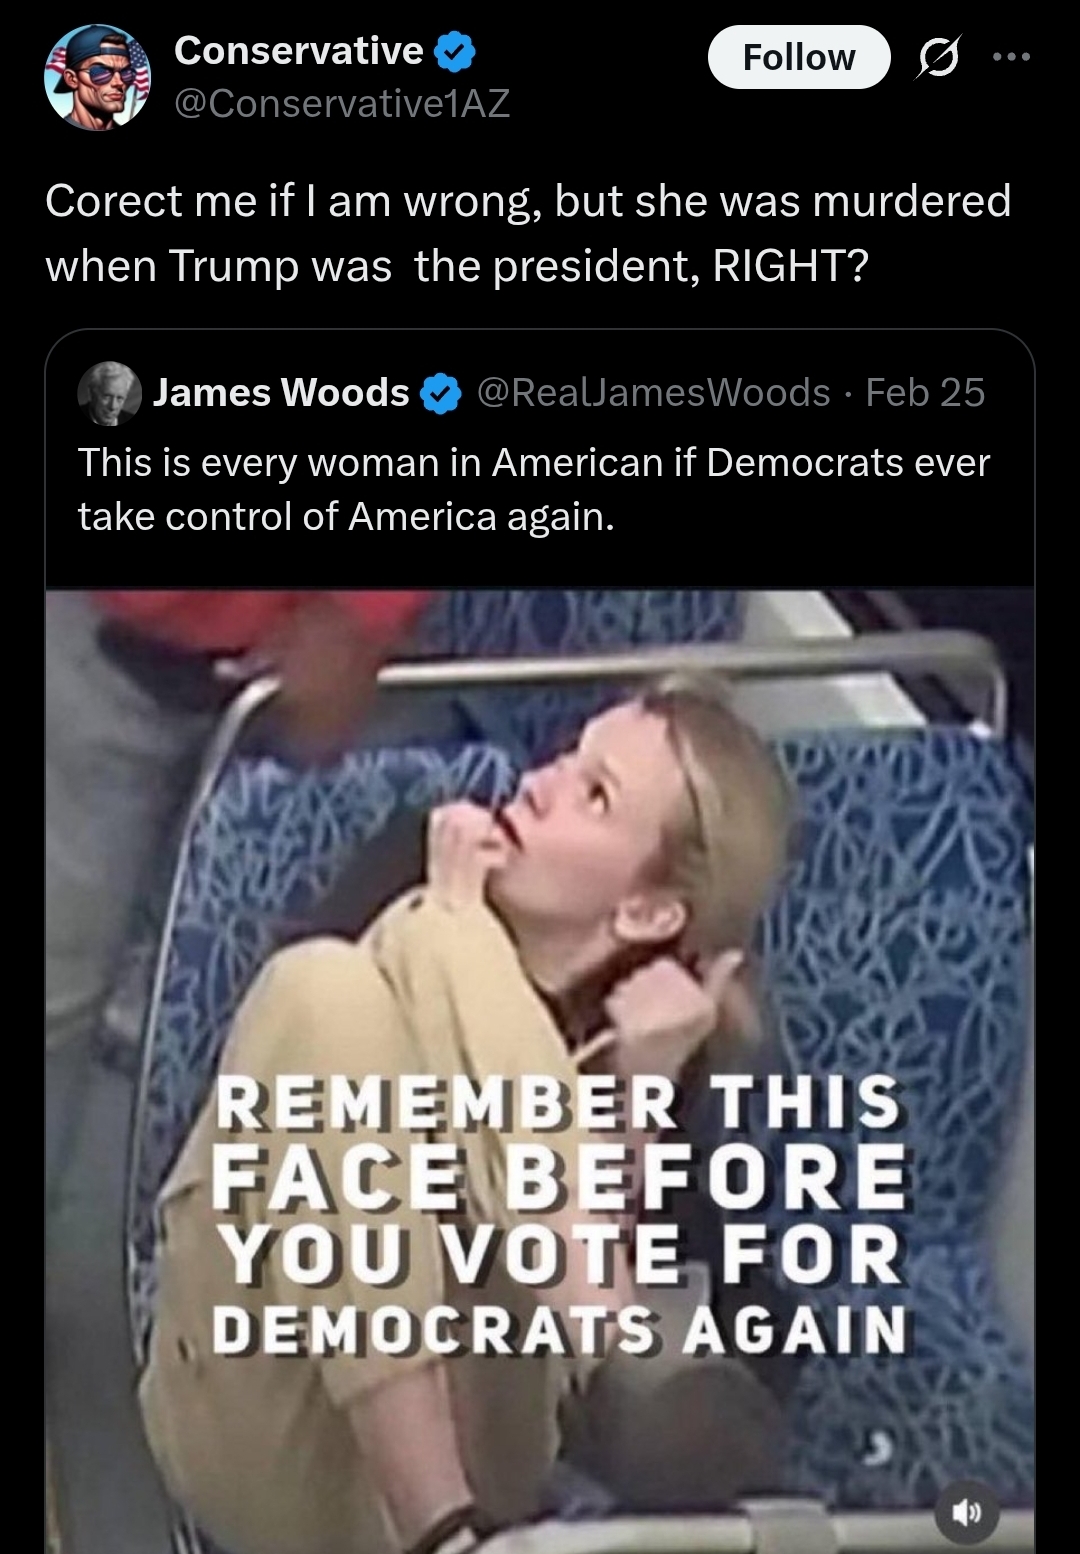The image size is (1080, 1554).
Task: Tap the 'Remember this face' caption on the video
Action: click(x=559, y=1216)
